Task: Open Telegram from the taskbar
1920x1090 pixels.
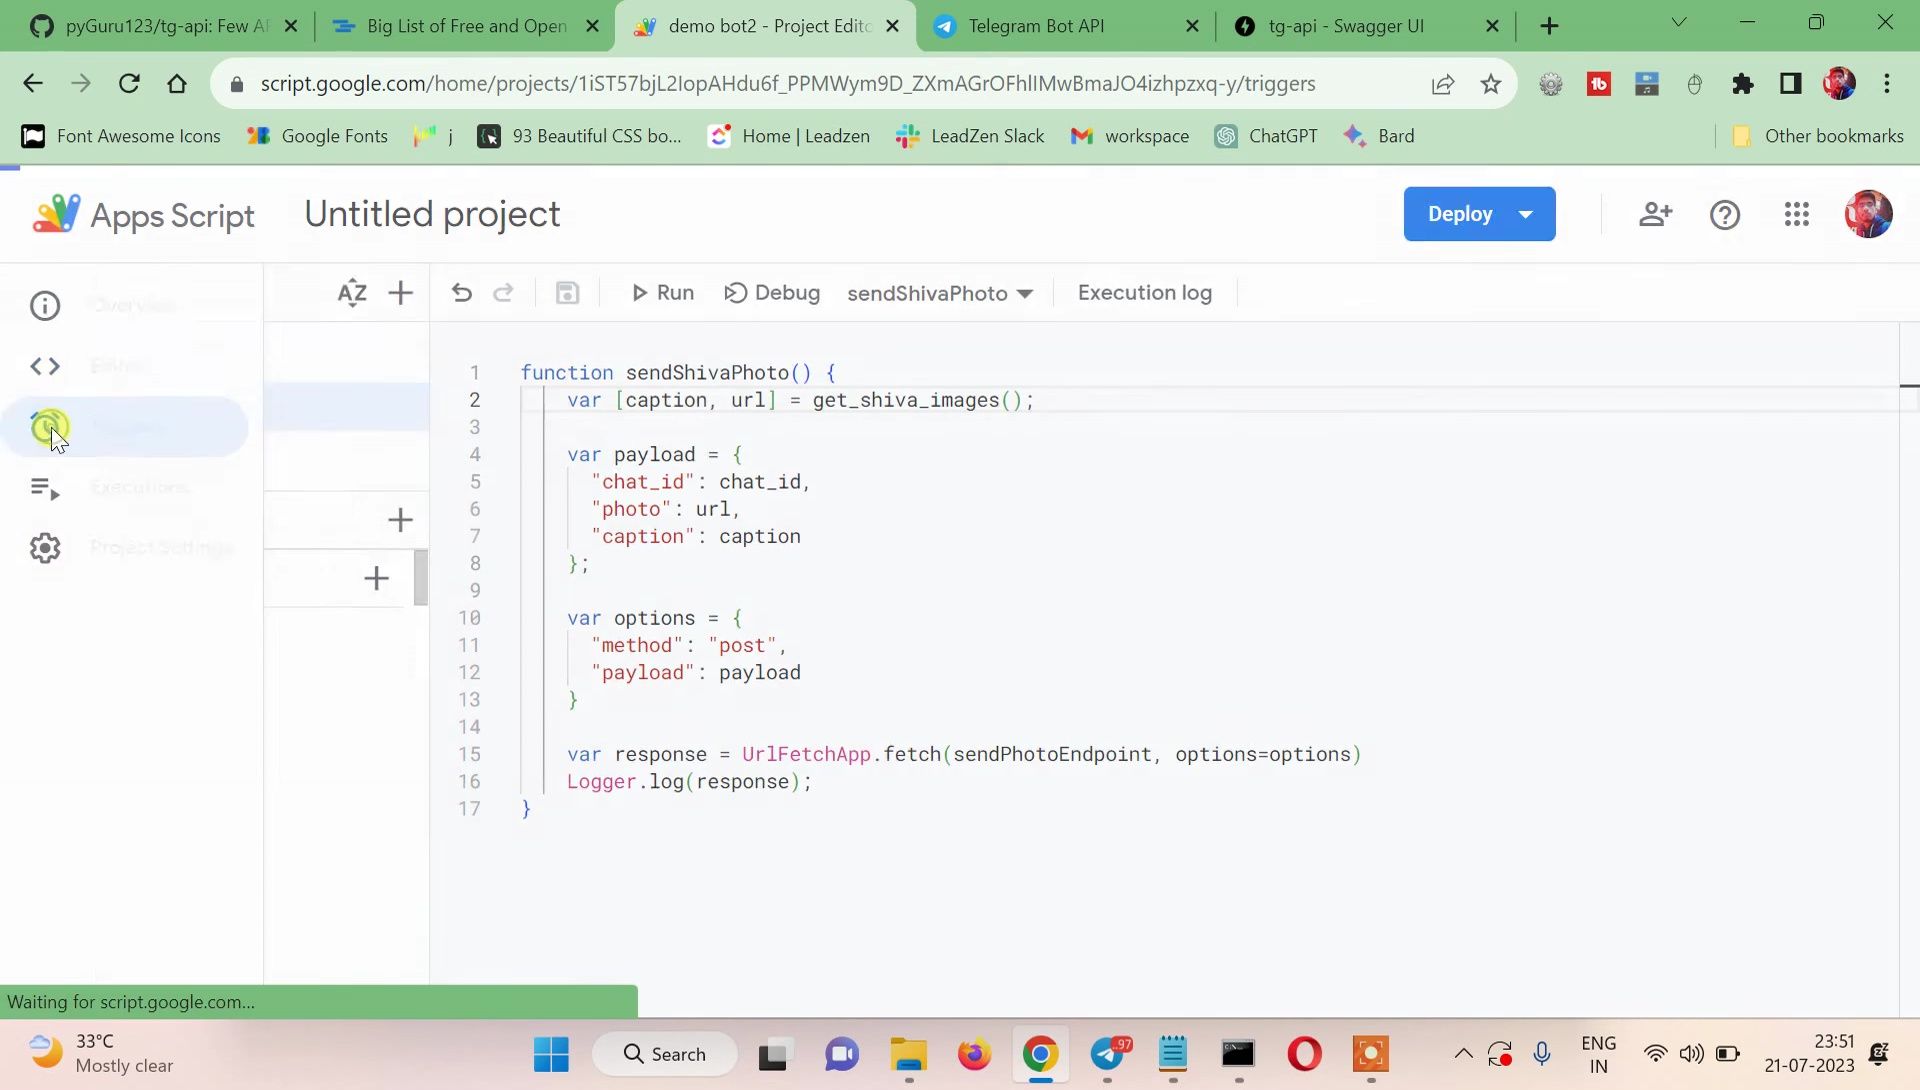Action: click(x=1108, y=1054)
